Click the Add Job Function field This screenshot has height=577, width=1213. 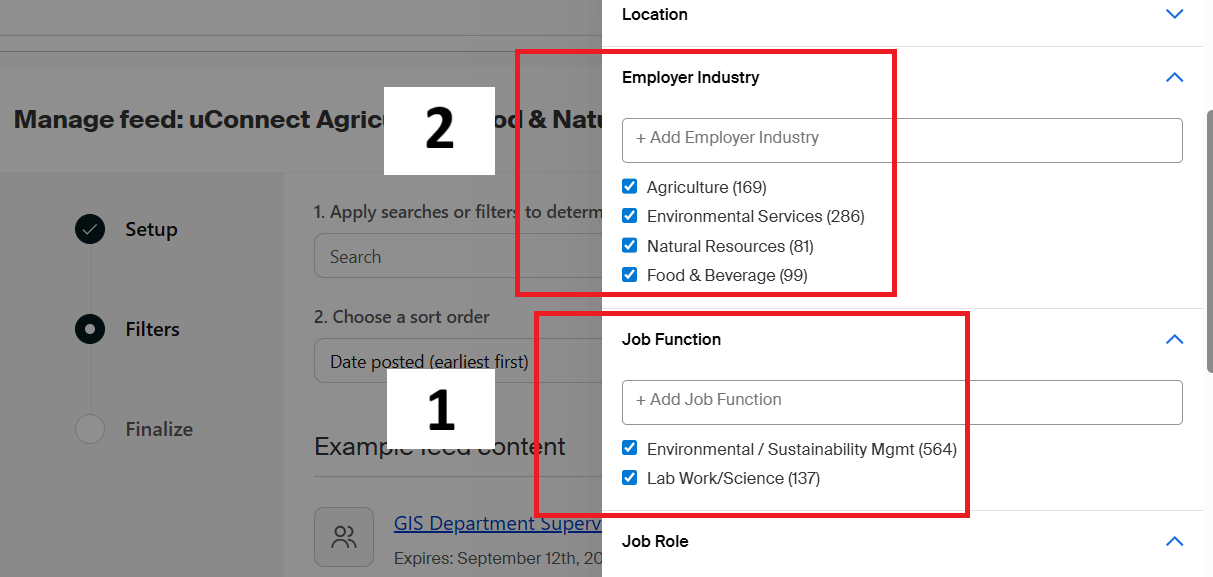pyautogui.click(x=902, y=401)
